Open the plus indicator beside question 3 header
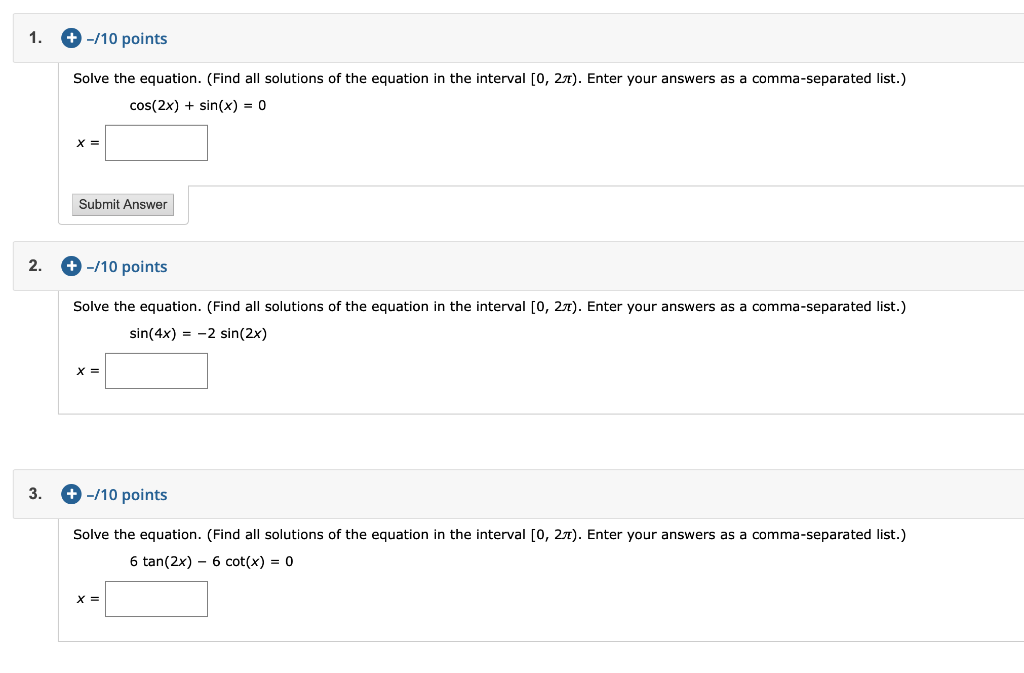Viewport: 1024px width, 673px height. pyautogui.click(x=70, y=494)
